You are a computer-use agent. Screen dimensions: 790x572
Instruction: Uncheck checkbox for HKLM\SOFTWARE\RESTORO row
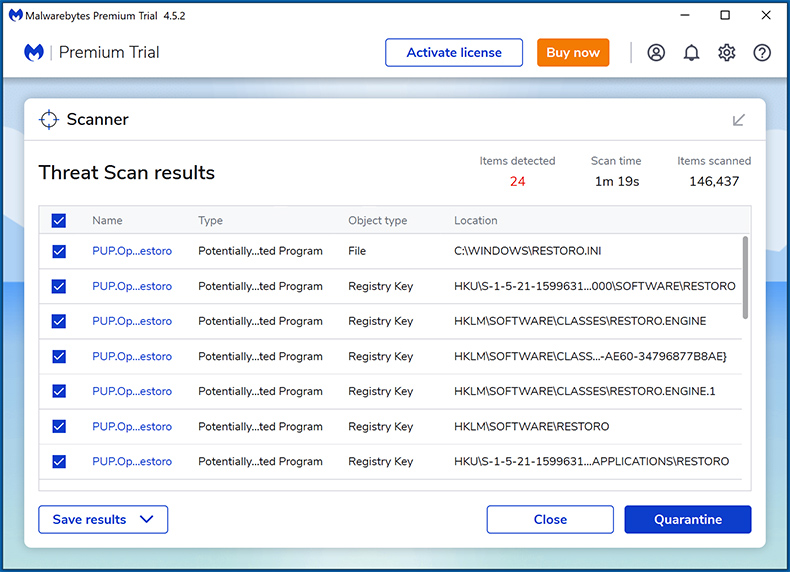[x=59, y=426]
